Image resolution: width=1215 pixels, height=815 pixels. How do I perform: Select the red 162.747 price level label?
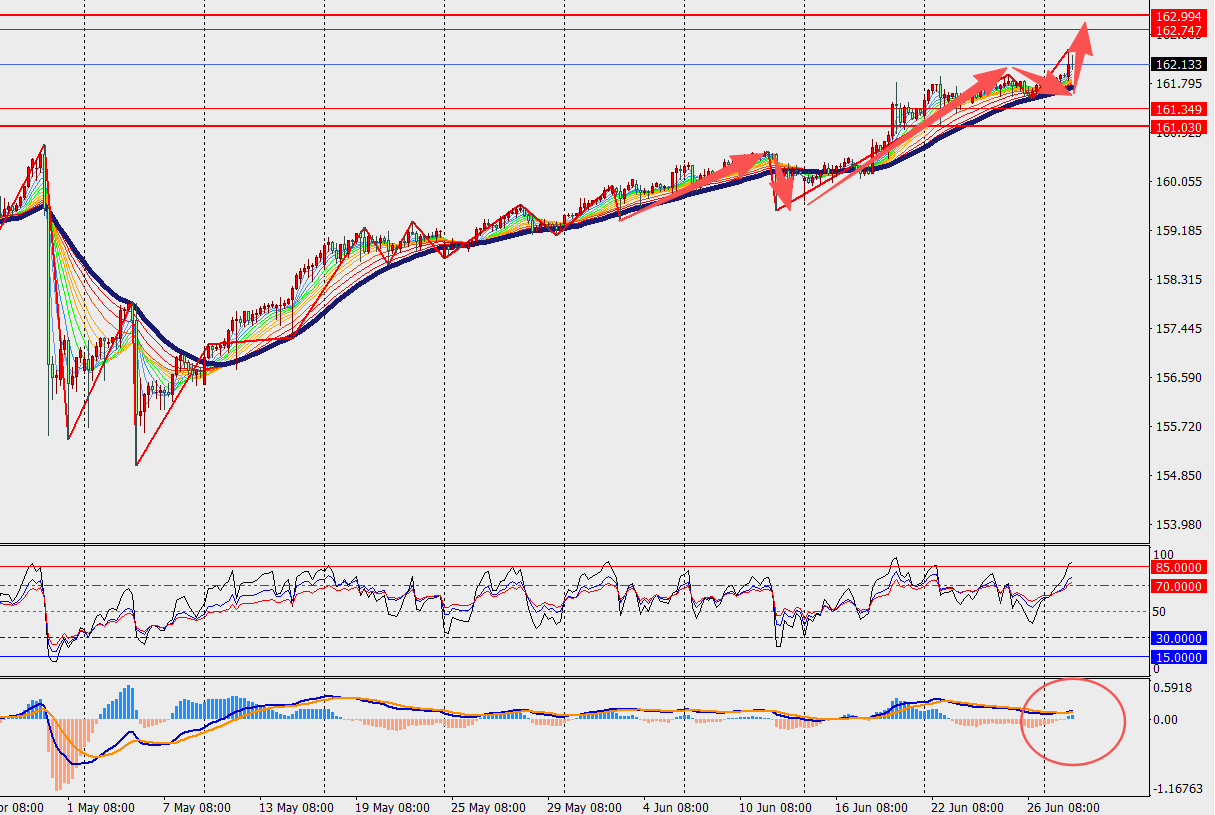tap(1178, 31)
